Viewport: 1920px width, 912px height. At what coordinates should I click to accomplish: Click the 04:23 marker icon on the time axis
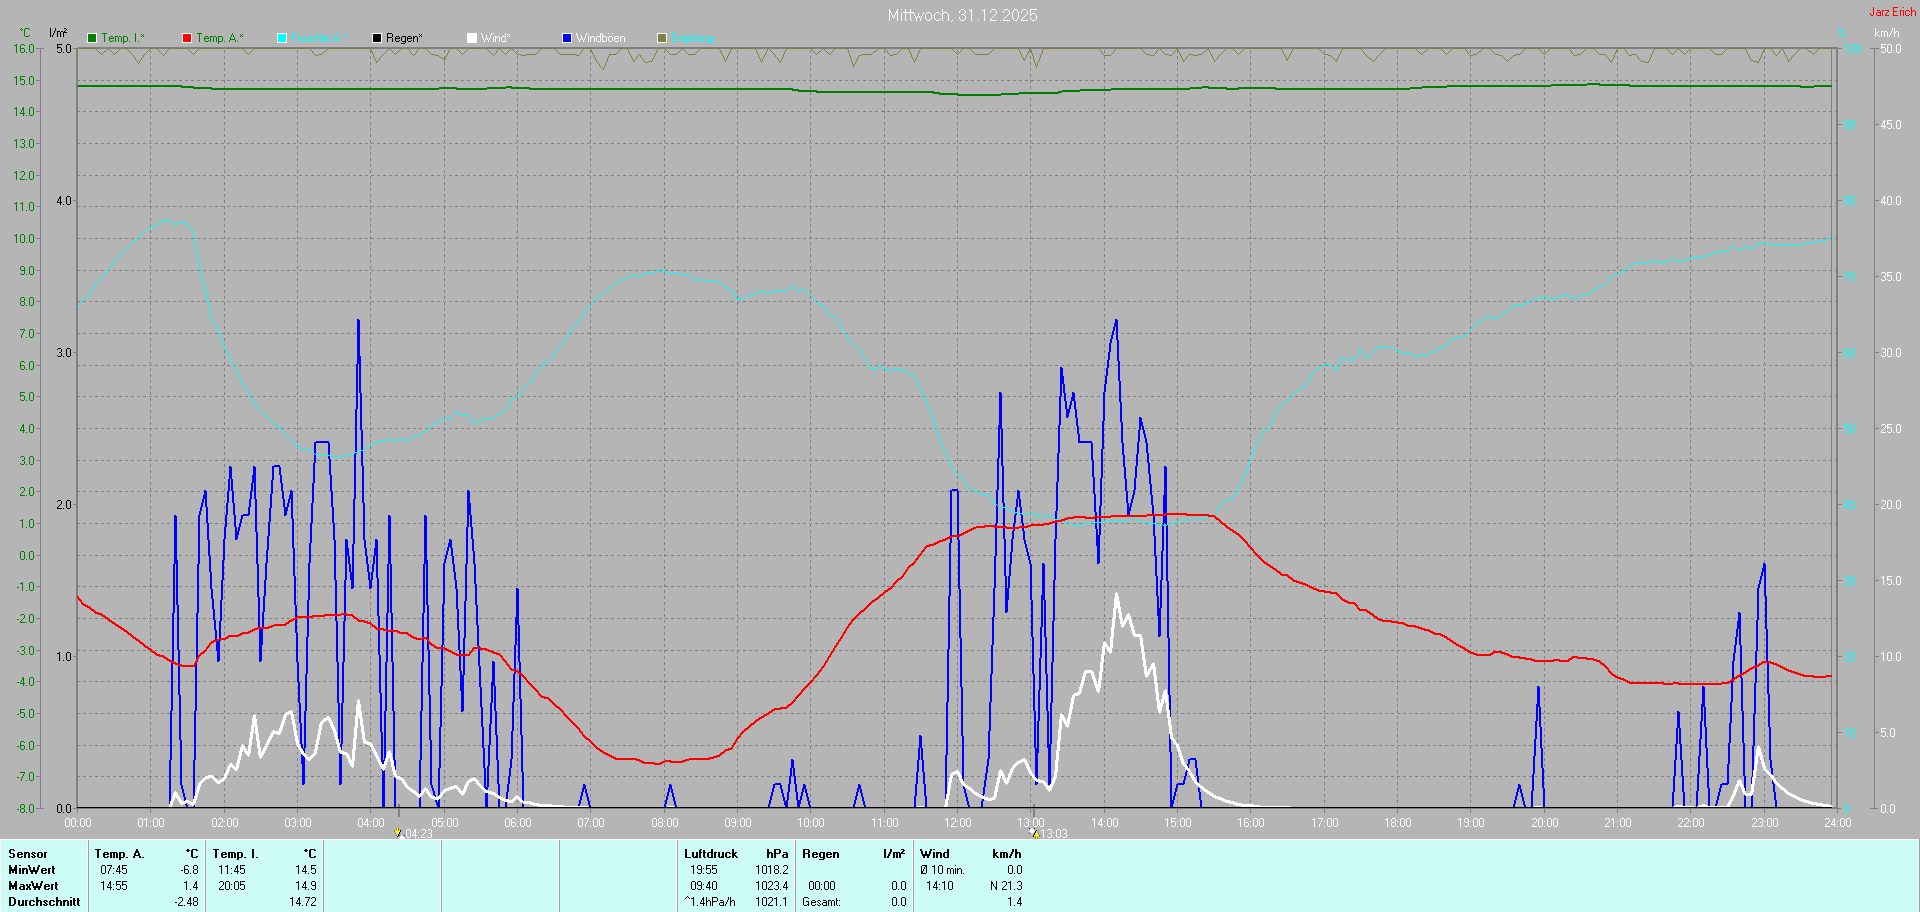(x=398, y=833)
